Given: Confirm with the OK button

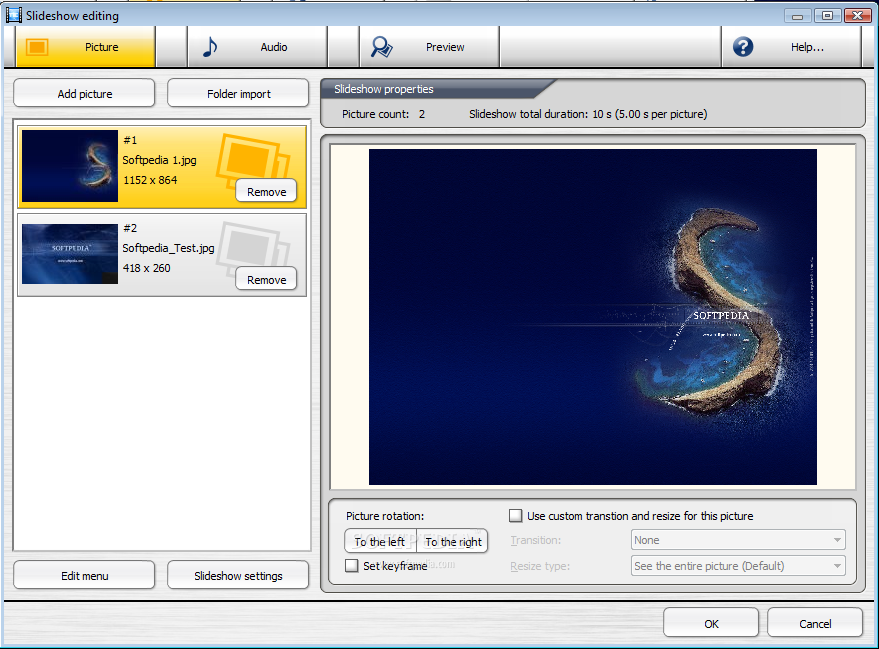Looking at the screenshot, I should 711,623.
